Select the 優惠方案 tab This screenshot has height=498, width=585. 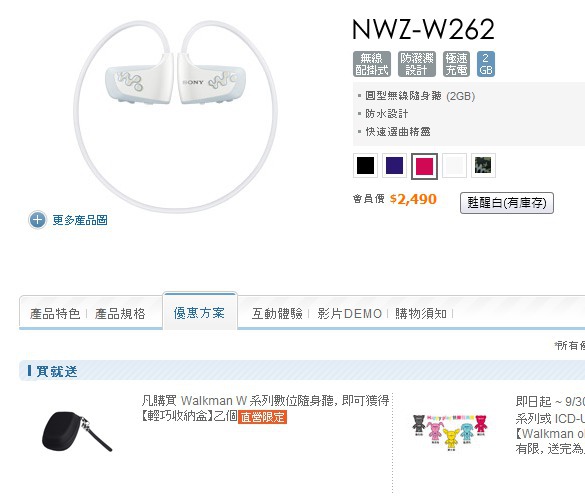coord(200,313)
